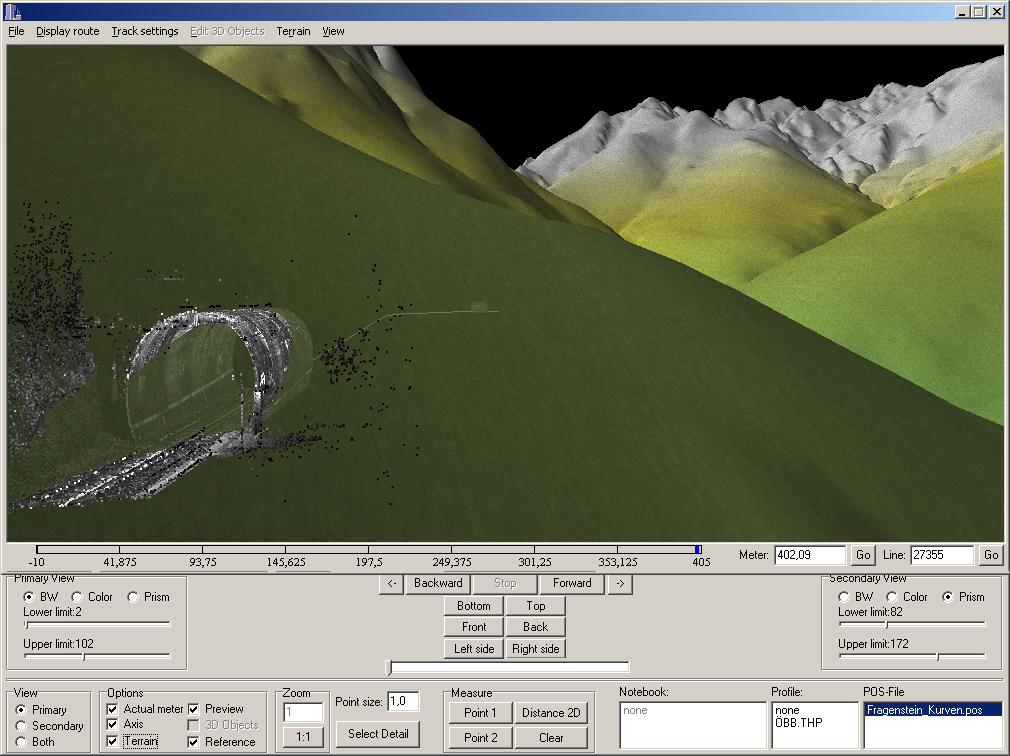This screenshot has width=1010, height=756.
Task: Click the Select Detail button
Action: click(x=377, y=734)
